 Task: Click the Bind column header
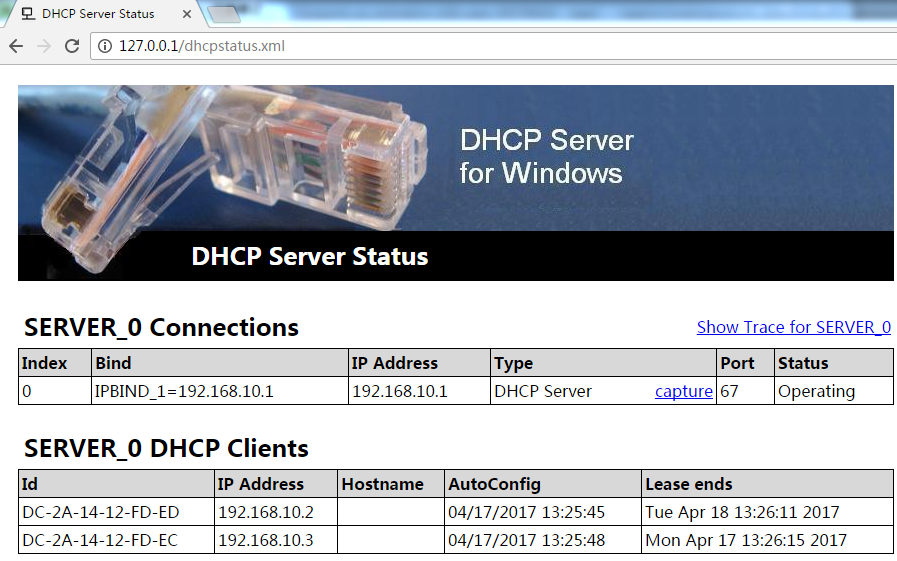(220, 363)
